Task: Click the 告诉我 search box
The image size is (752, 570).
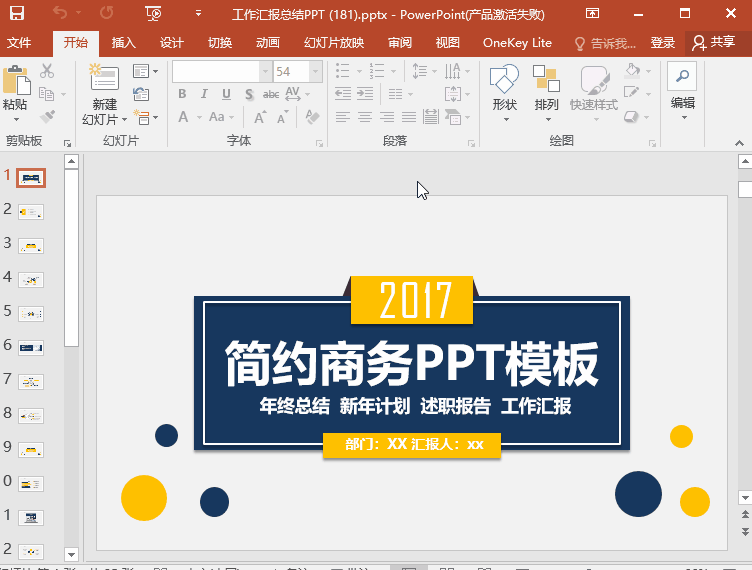Action: click(x=605, y=44)
